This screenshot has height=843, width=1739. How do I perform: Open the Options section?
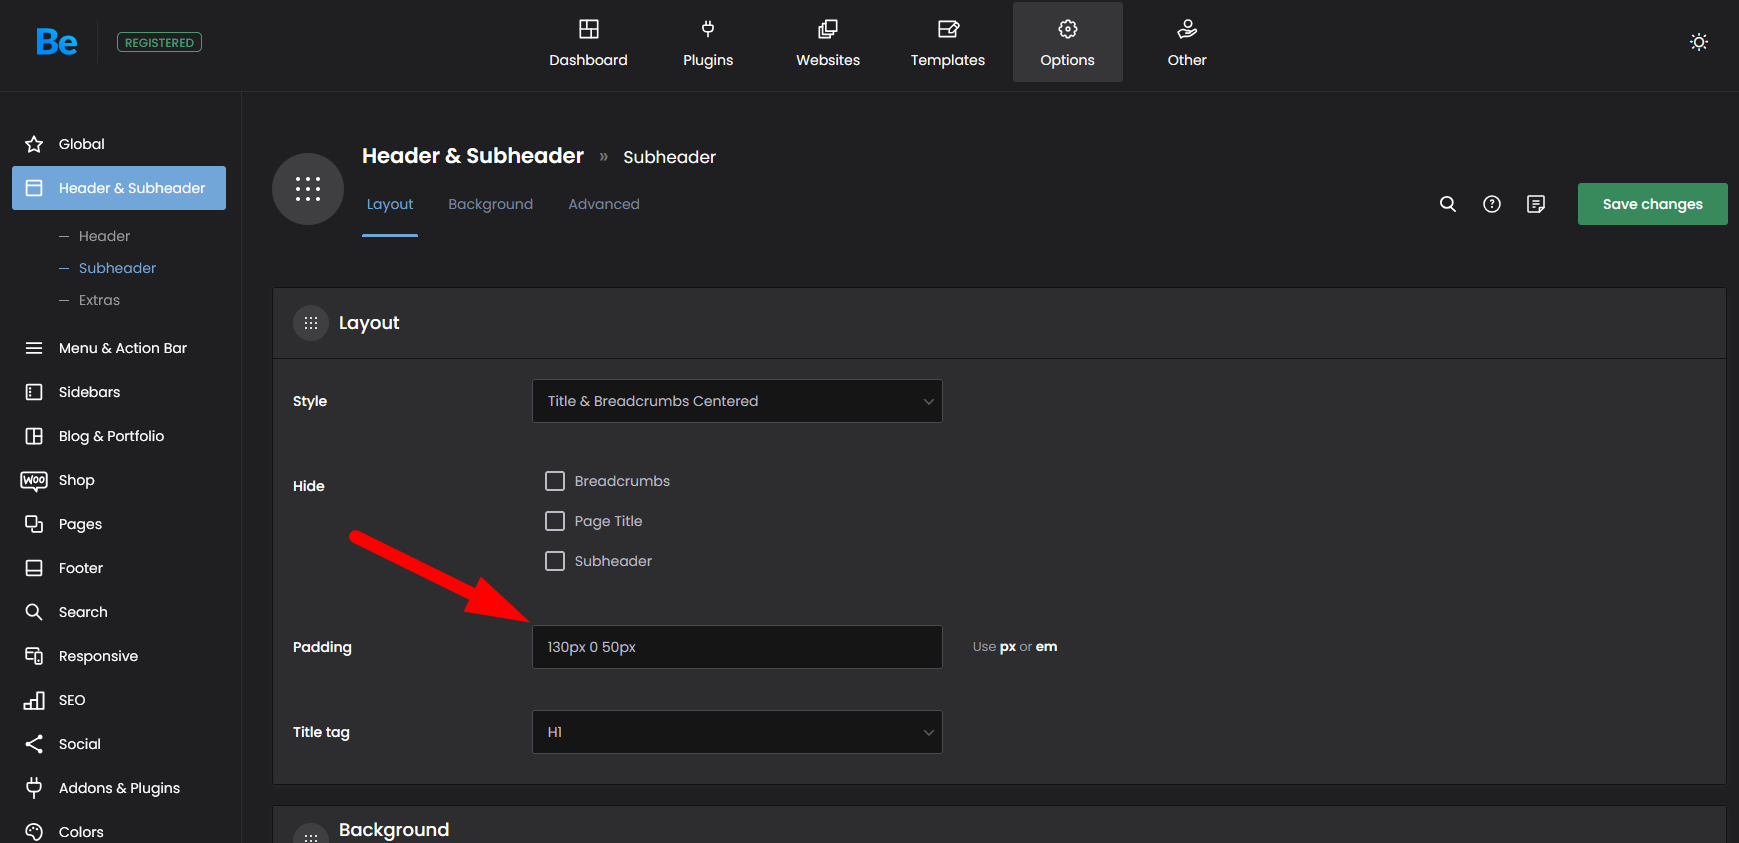tap(1068, 42)
